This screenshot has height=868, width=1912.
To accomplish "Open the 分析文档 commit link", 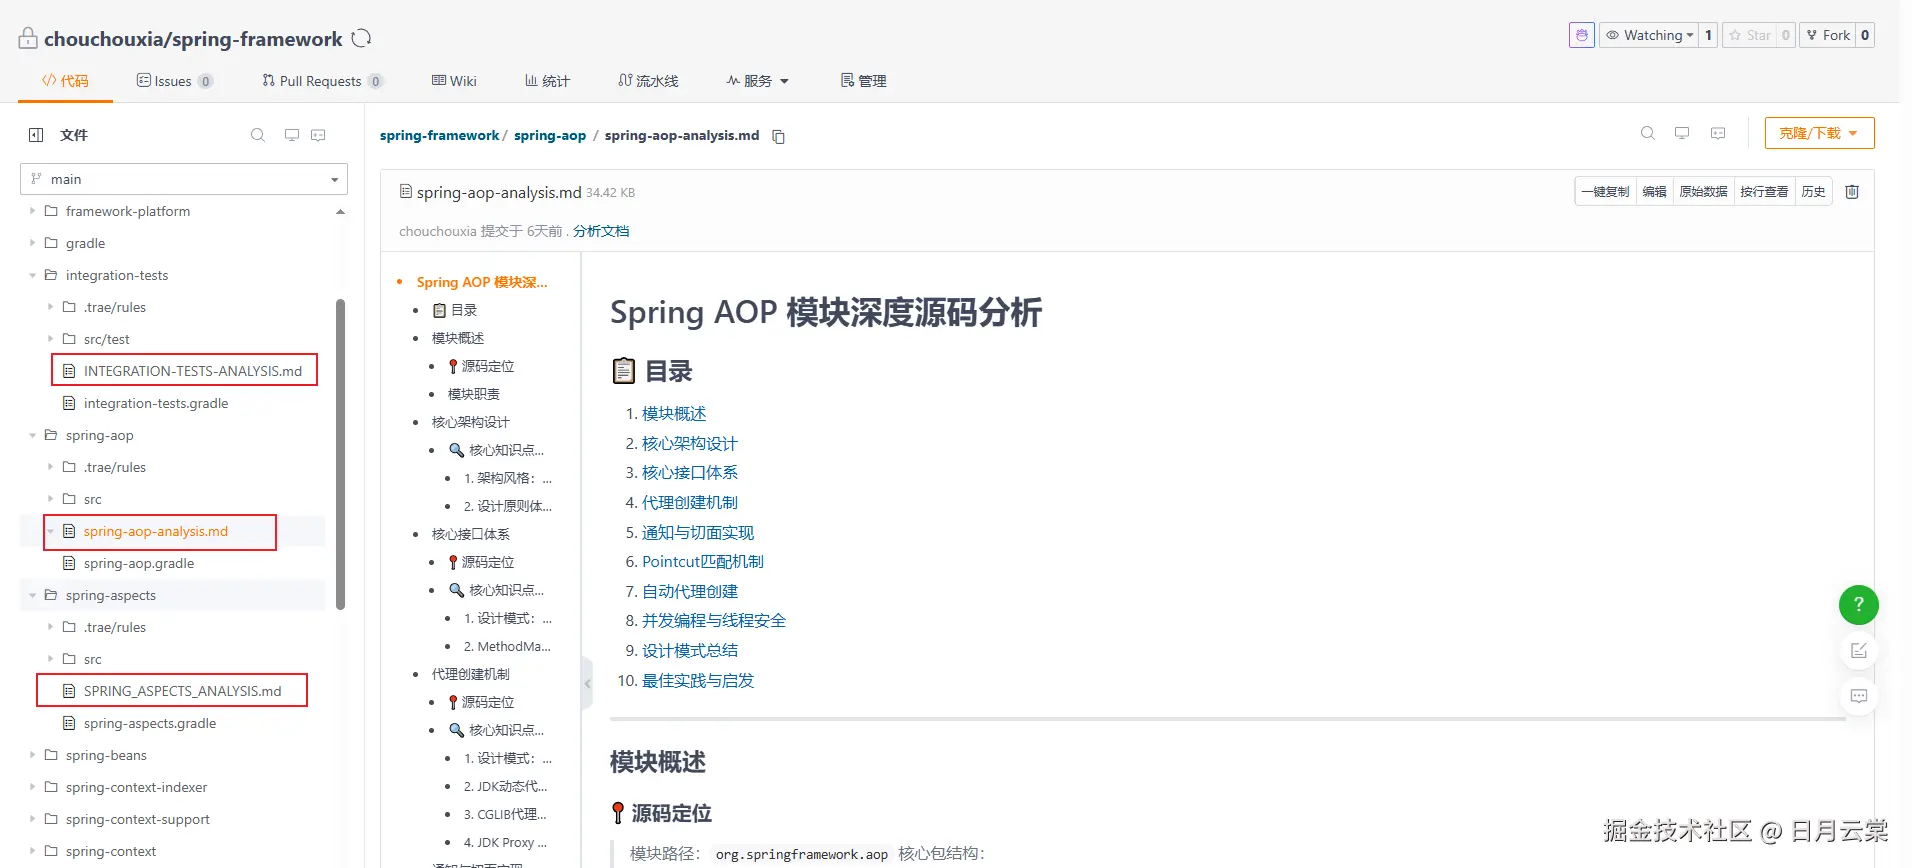I will click(601, 231).
